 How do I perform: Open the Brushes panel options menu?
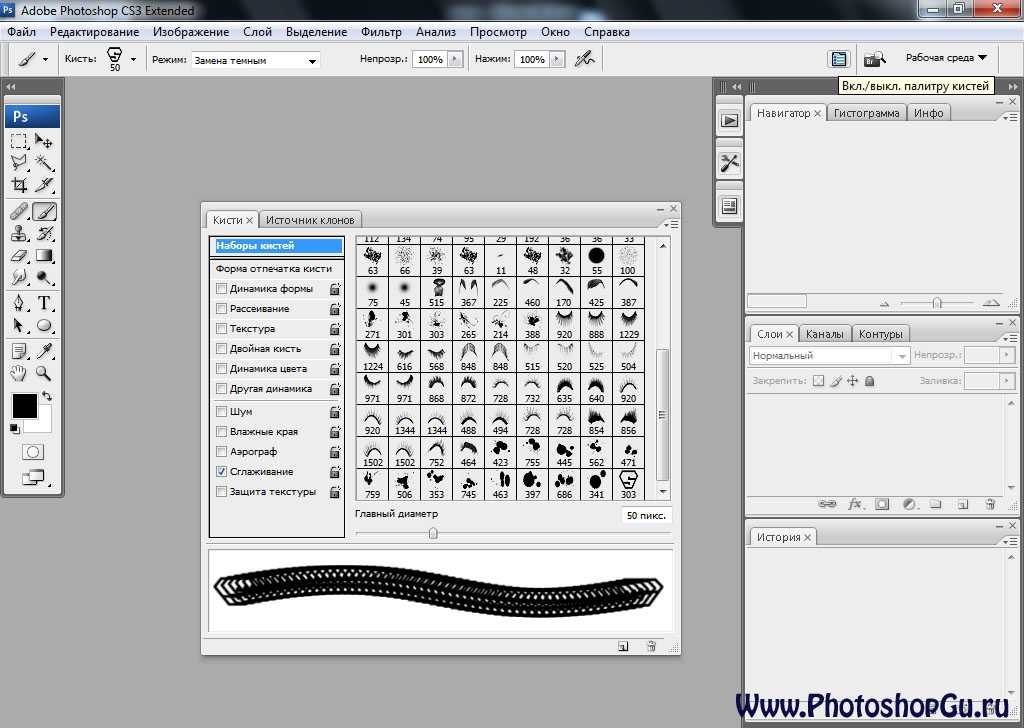tap(671, 224)
